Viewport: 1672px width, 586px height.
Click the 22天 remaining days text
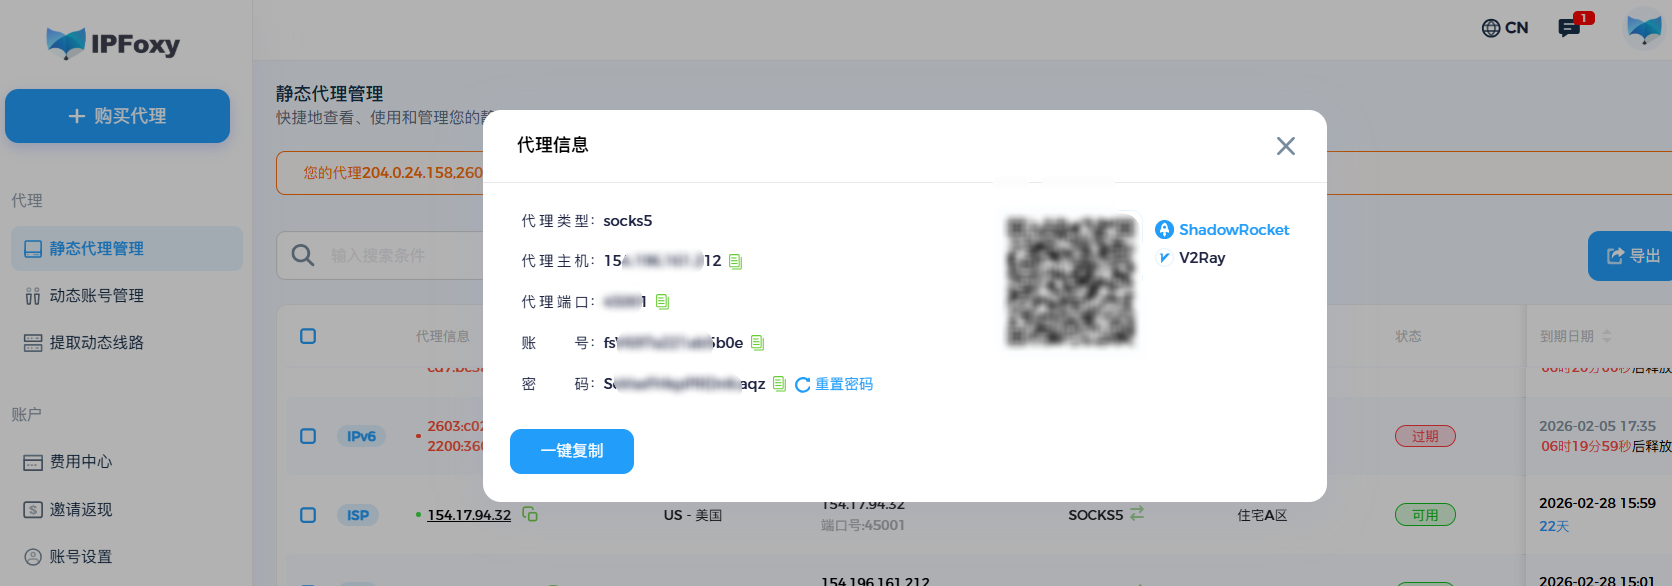pyautogui.click(x=1554, y=526)
